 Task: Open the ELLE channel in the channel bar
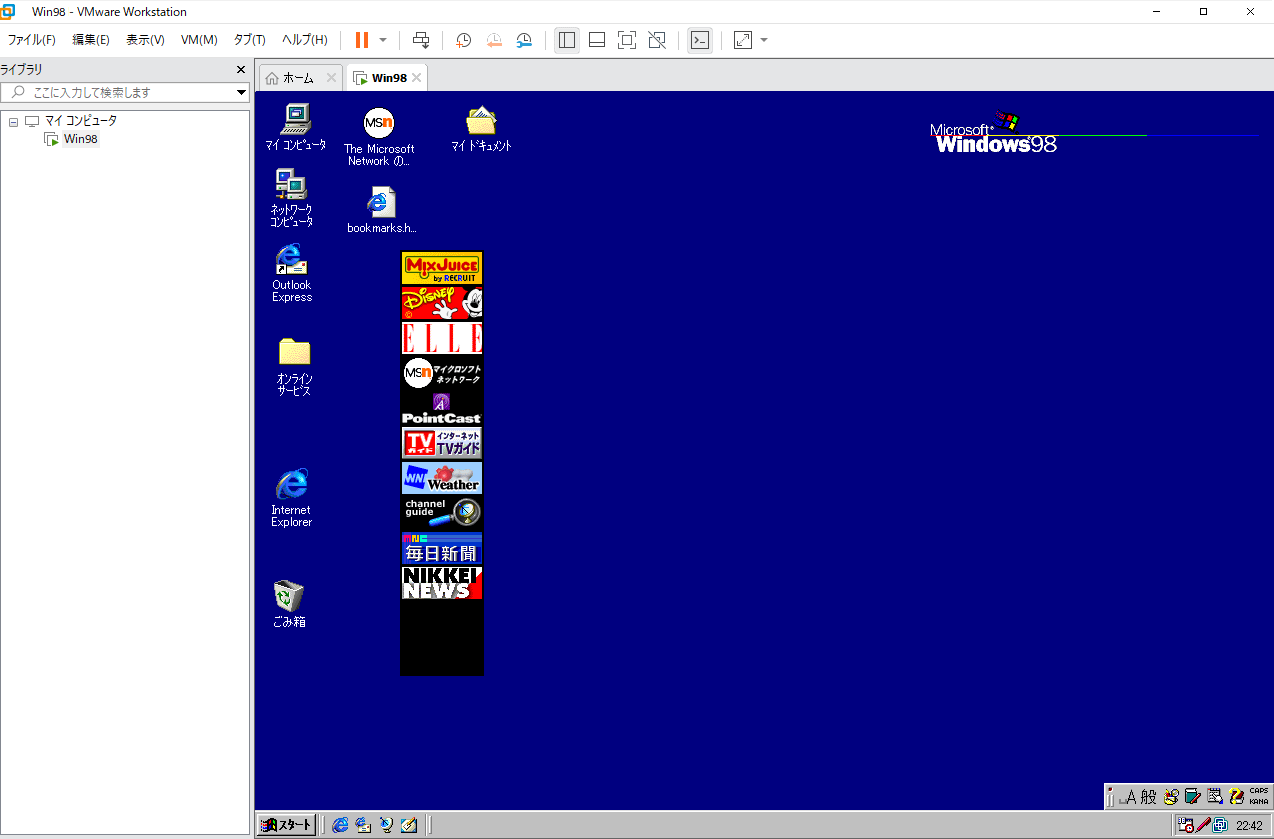click(442, 338)
